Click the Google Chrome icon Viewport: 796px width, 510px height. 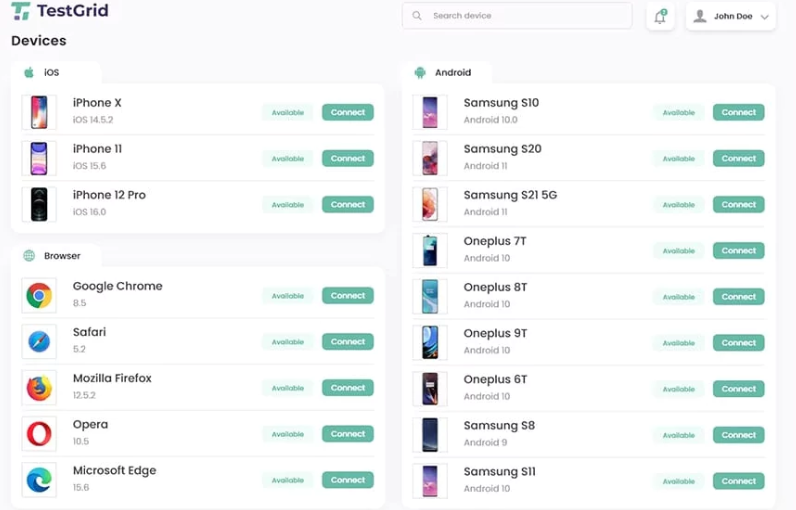39,295
